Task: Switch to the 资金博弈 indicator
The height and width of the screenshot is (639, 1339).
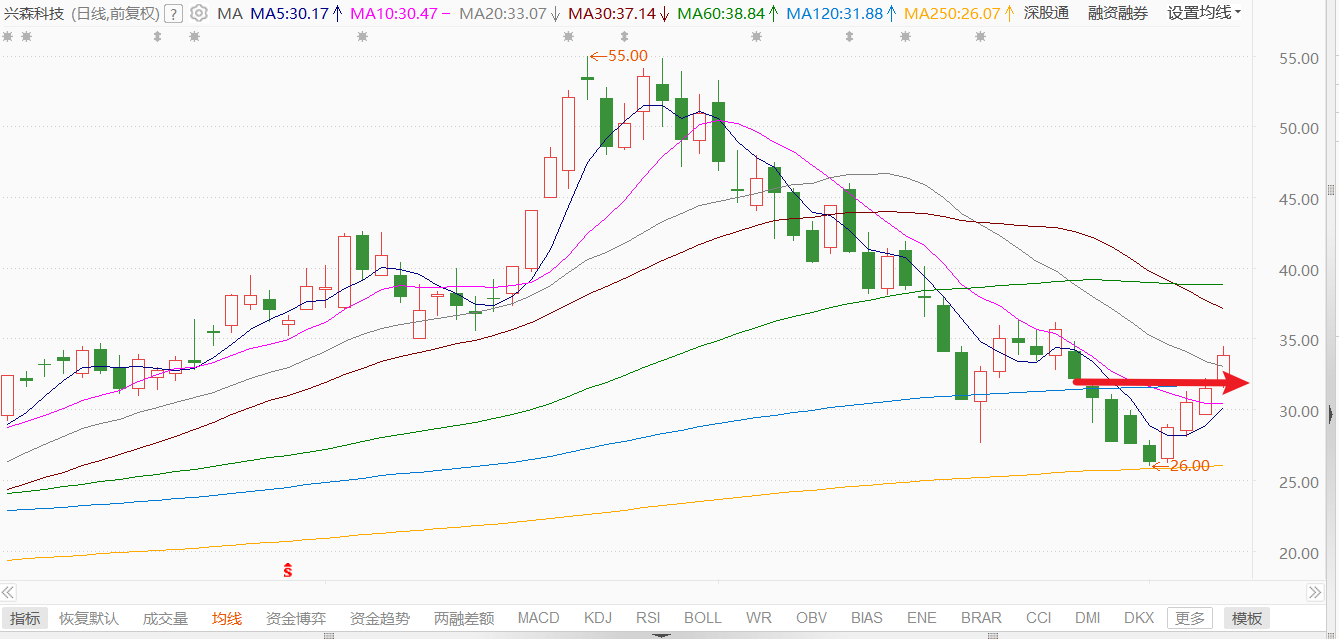Action: [x=296, y=618]
